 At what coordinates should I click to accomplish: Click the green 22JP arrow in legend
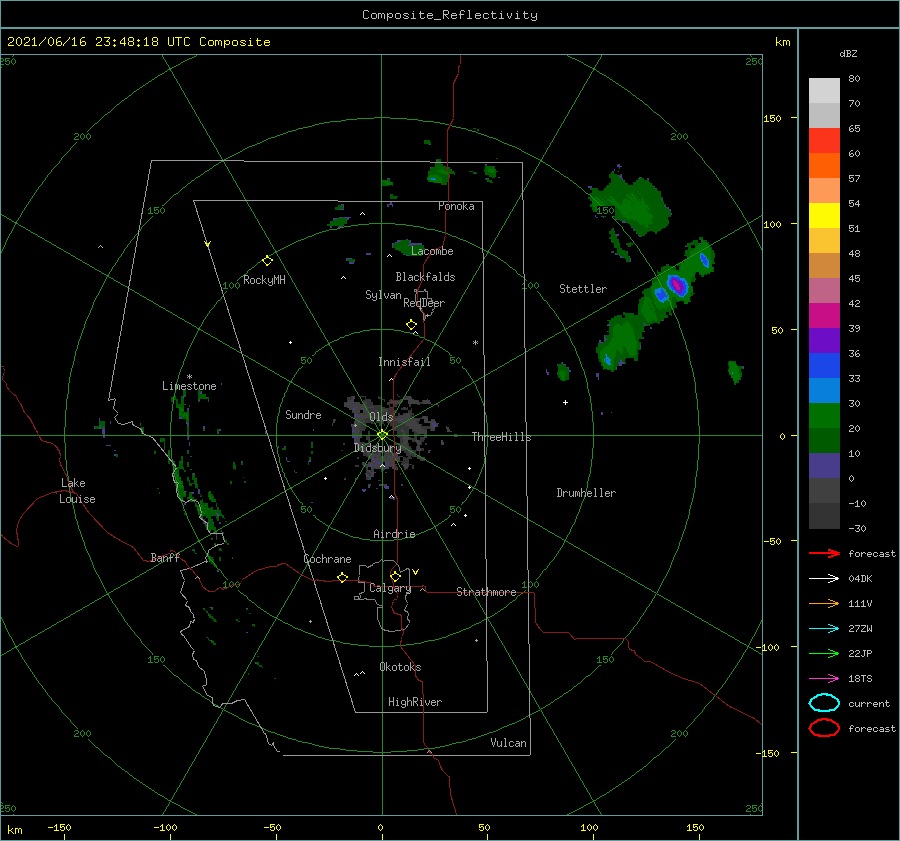824,653
